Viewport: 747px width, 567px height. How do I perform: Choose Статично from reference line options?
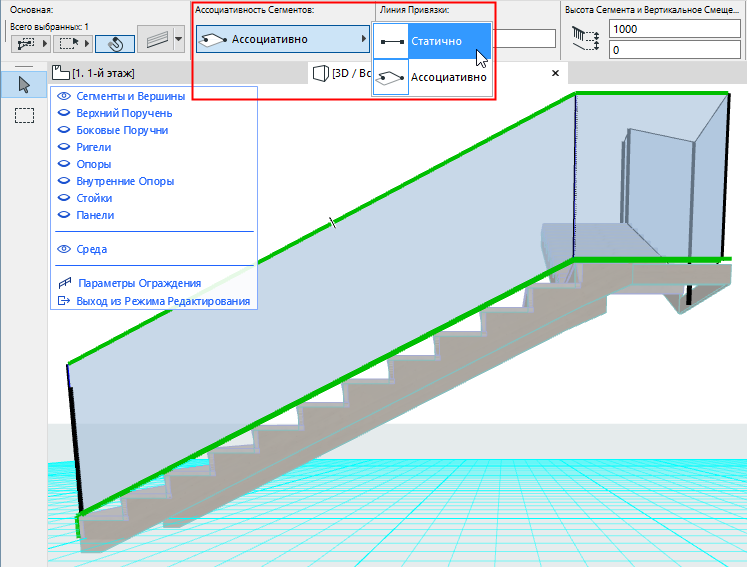coord(432,41)
